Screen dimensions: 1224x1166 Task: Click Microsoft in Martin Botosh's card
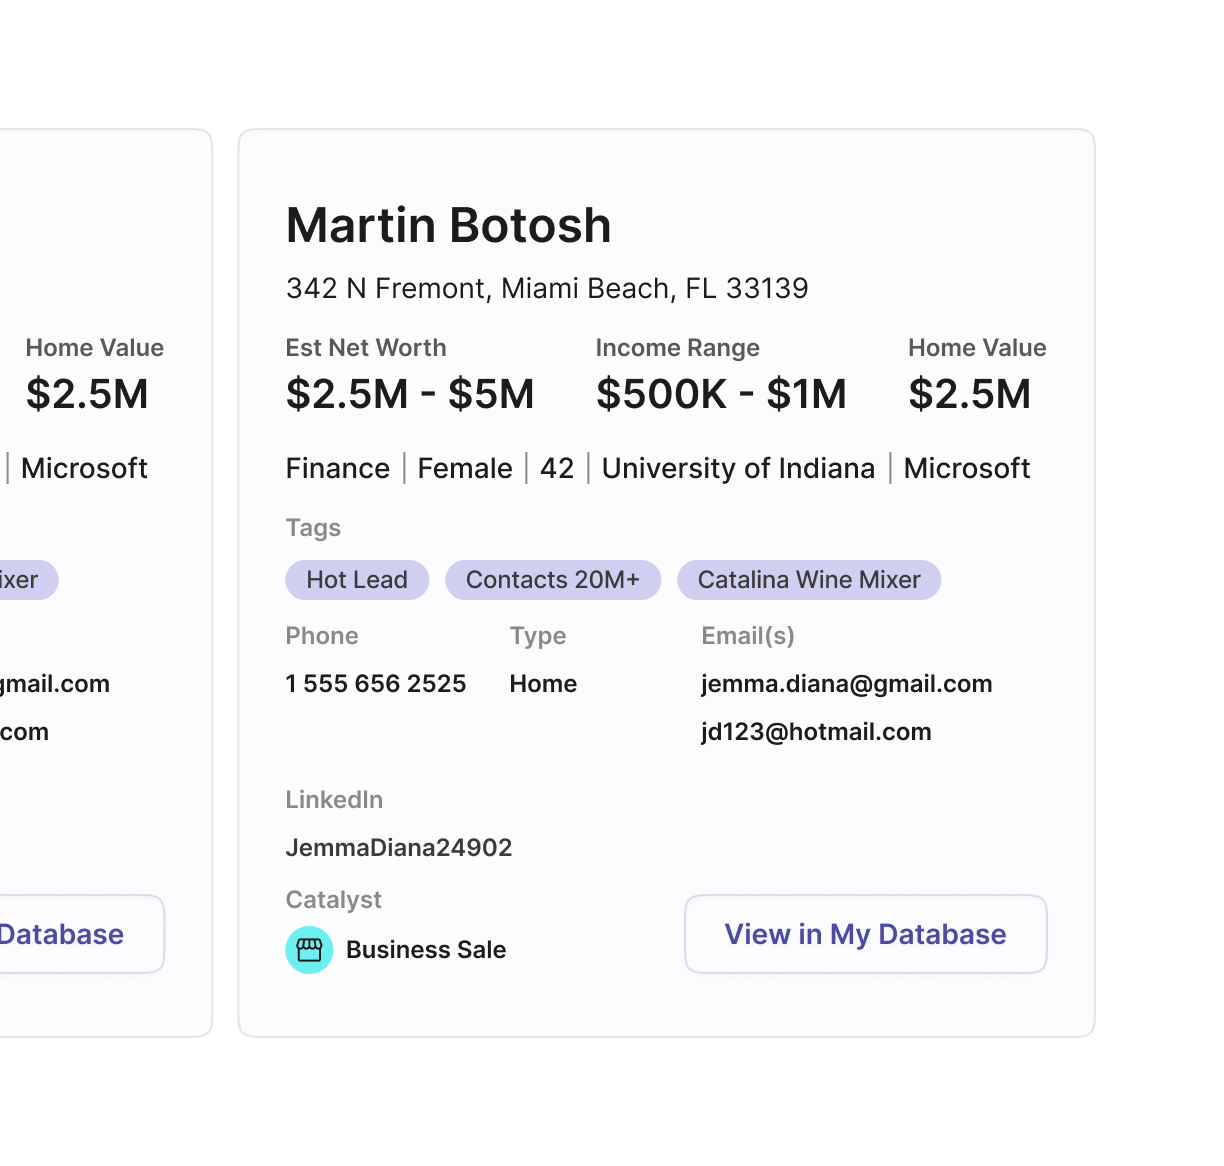click(967, 469)
